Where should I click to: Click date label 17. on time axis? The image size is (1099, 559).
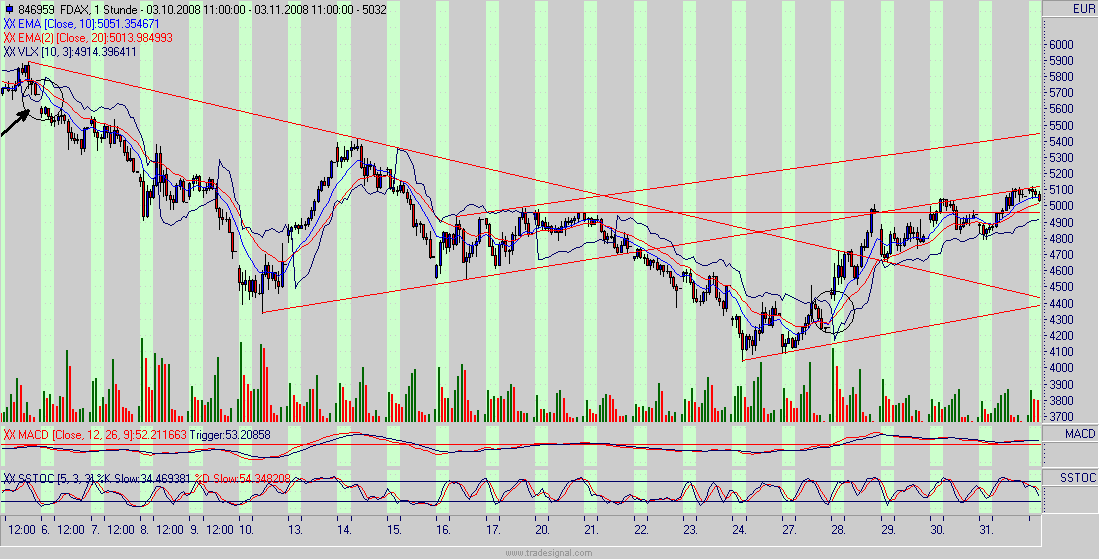(493, 530)
